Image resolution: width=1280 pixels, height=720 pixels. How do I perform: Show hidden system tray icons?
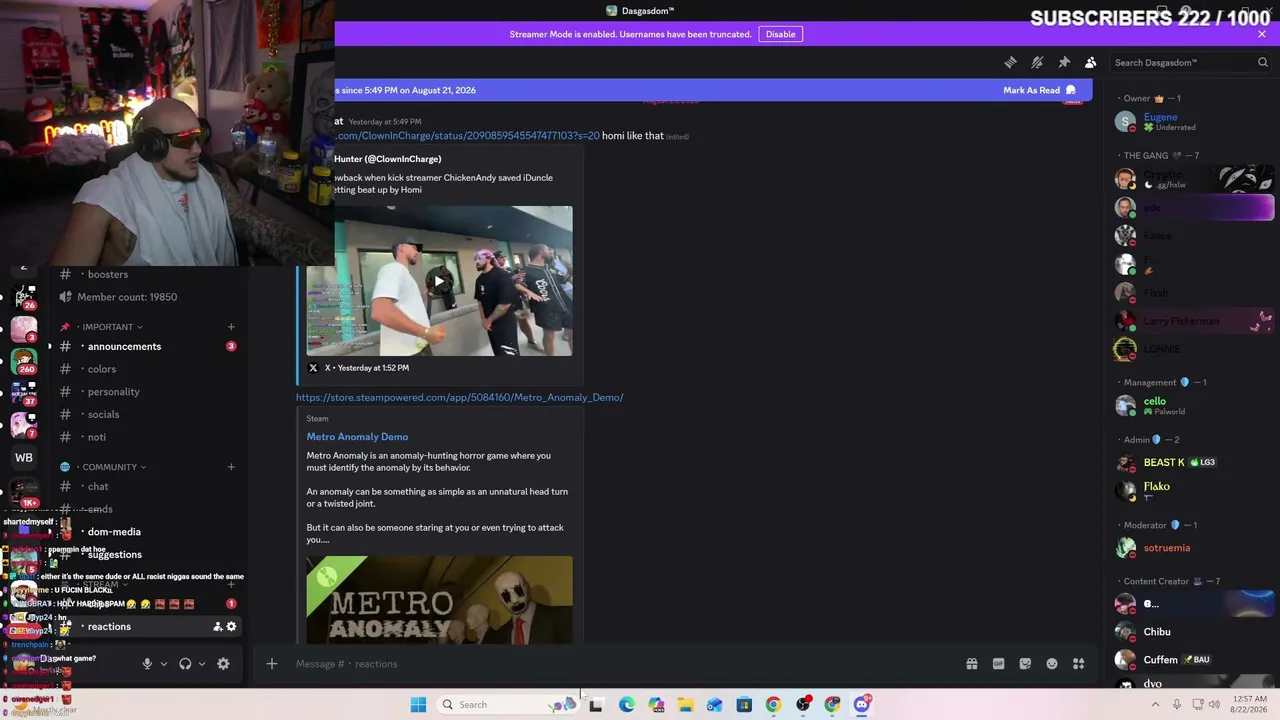point(1155,705)
